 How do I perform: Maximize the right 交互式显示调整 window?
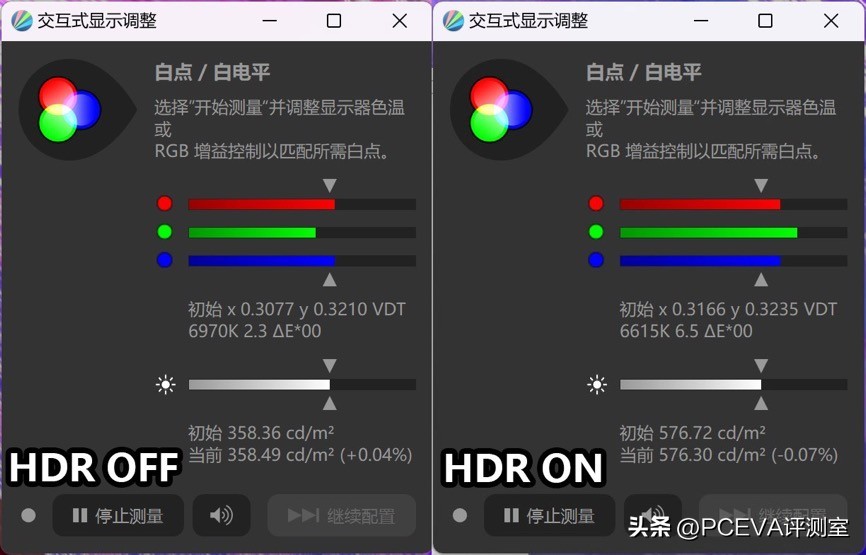coord(765,21)
